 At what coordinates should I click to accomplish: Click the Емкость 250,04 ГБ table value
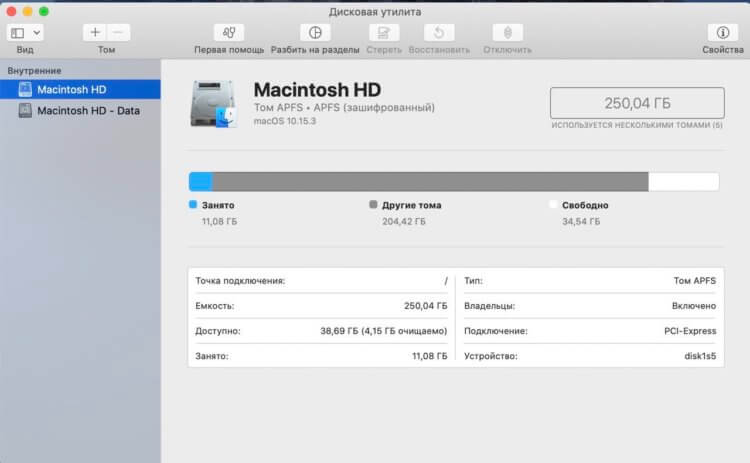[426, 306]
